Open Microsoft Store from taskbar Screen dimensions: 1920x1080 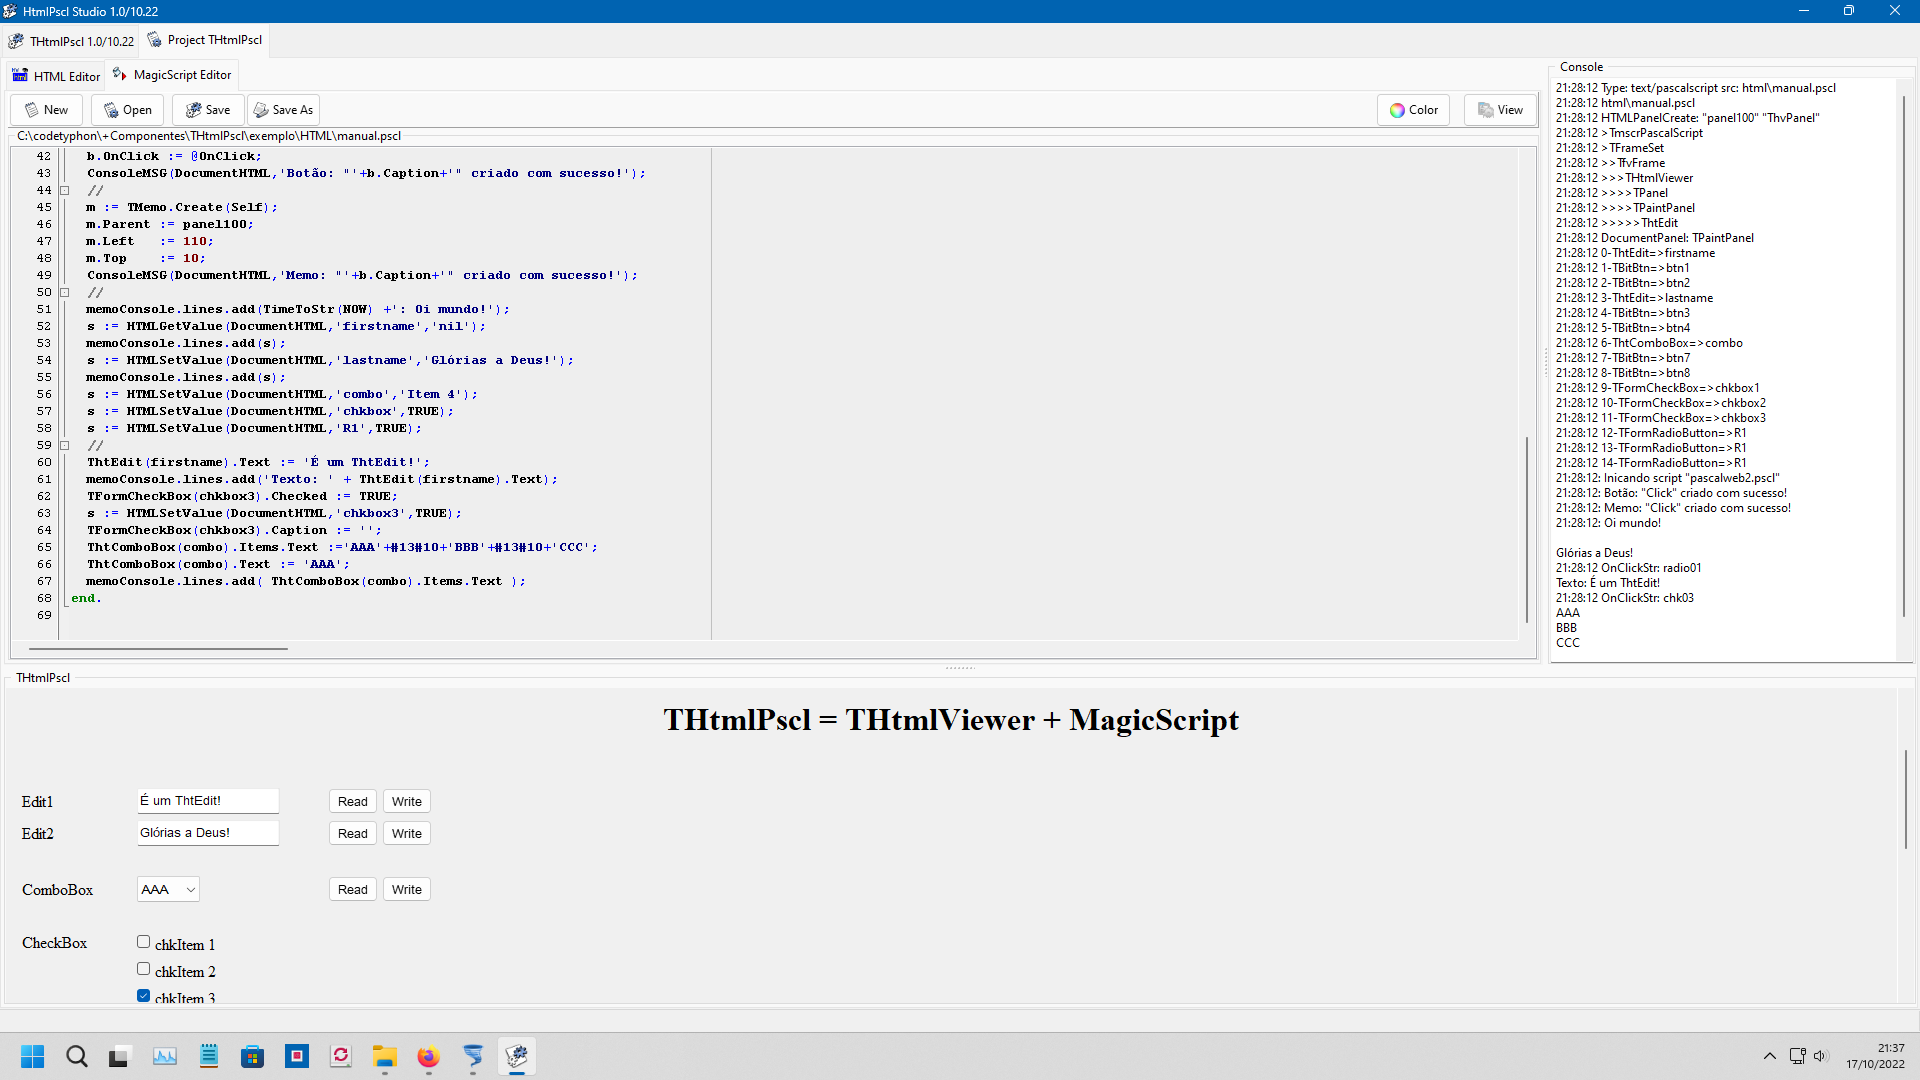coord(253,1057)
